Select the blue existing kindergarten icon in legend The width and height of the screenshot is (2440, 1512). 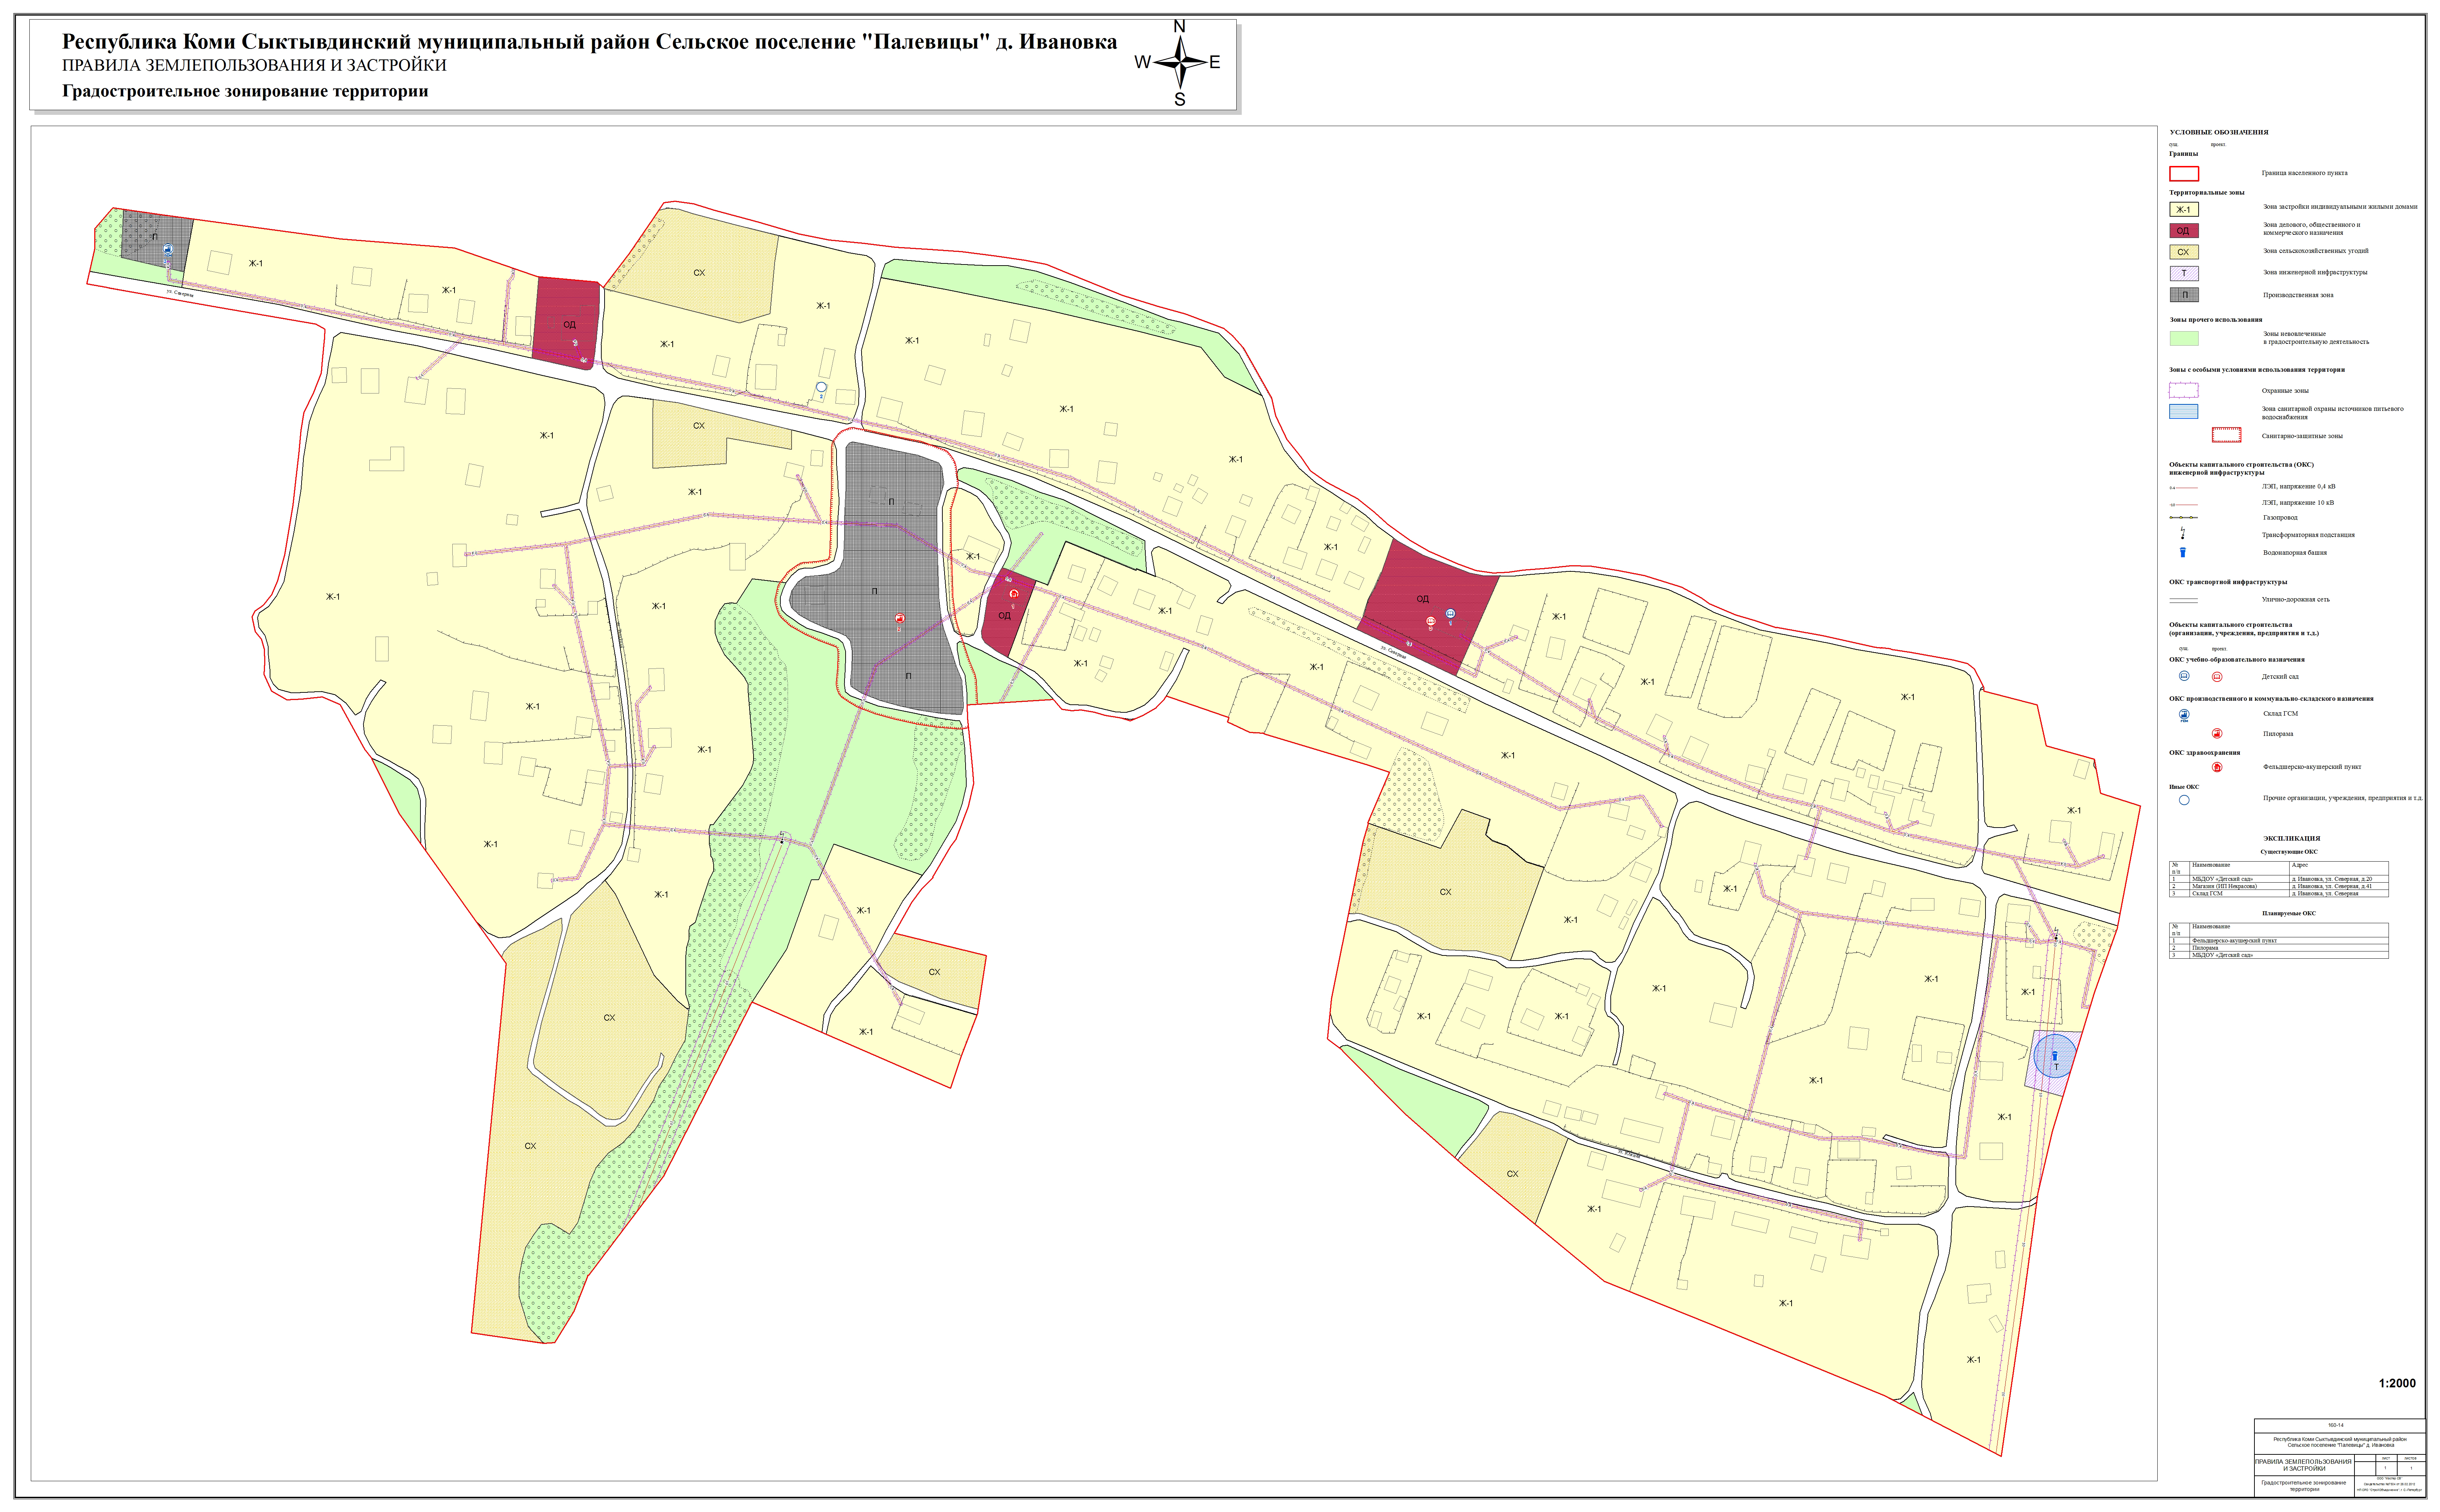coord(2184,676)
